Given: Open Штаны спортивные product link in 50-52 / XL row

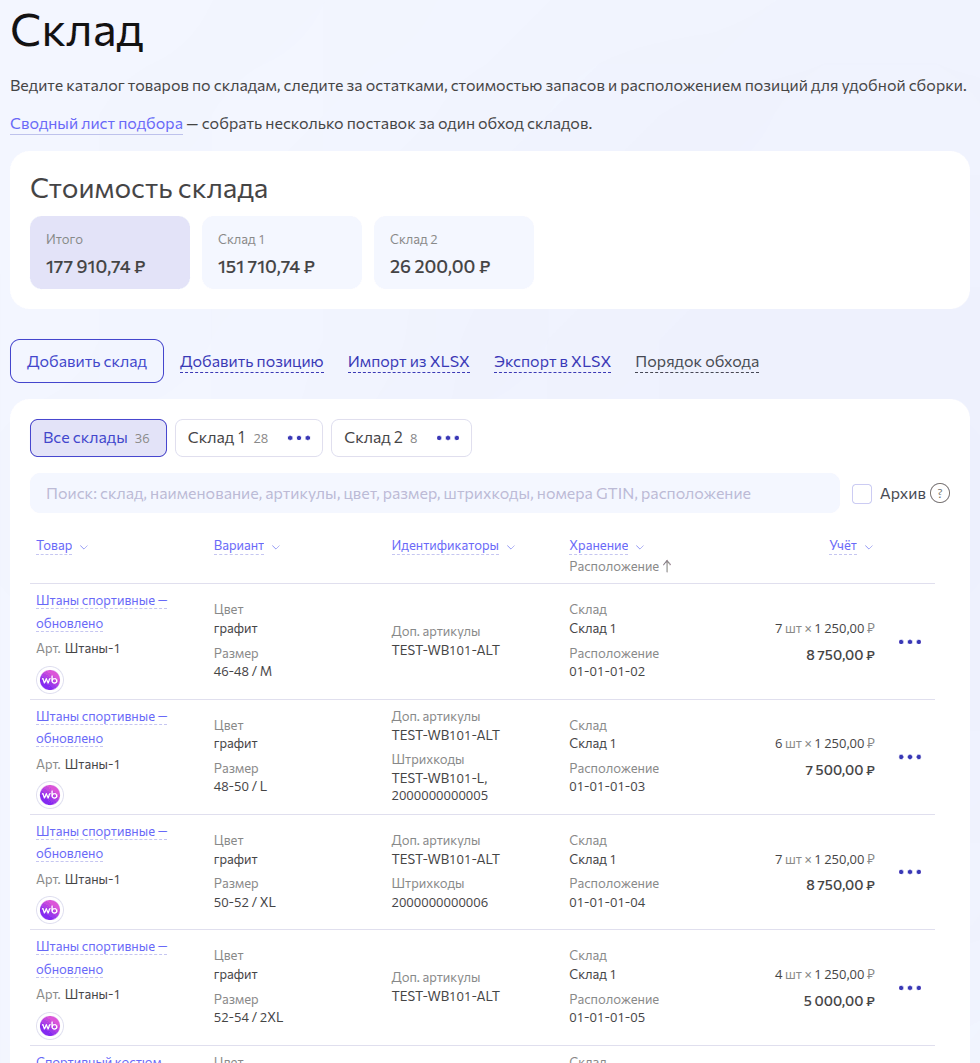Looking at the screenshot, I should click(102, 843).
